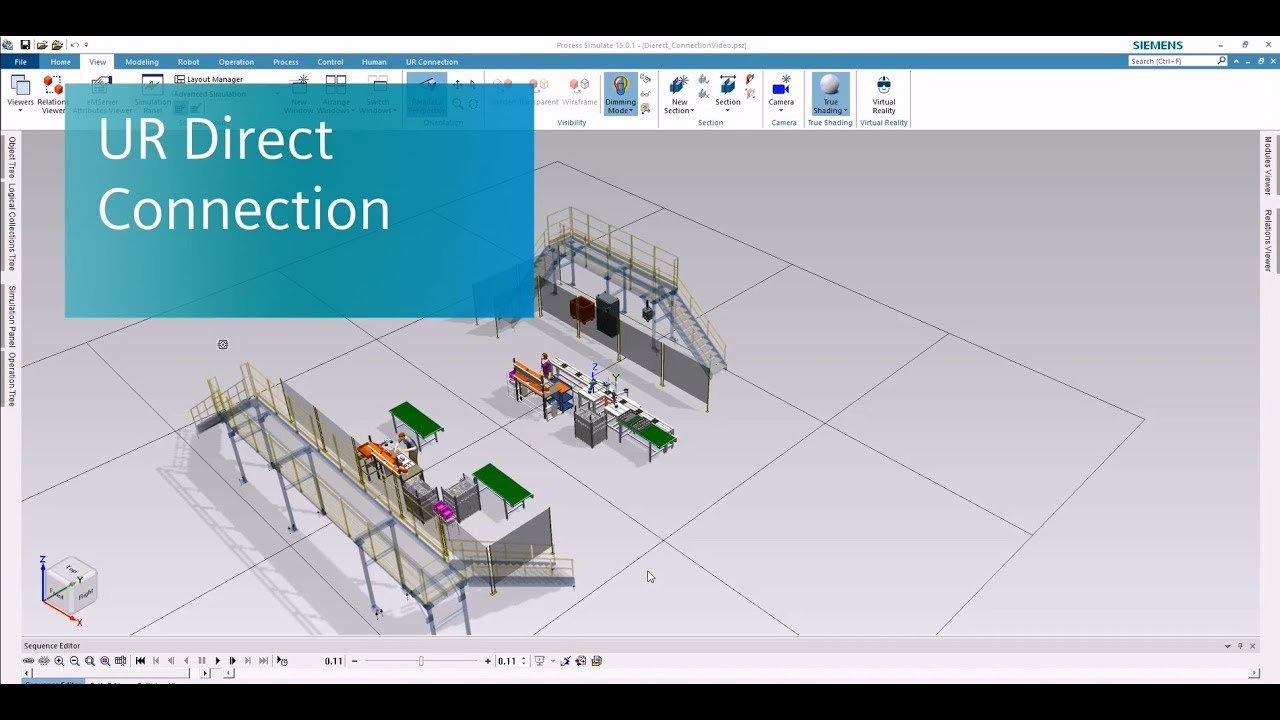
Task: Click the orange section cut small icon
Action: pyautogui.click(x=750, y=79)
